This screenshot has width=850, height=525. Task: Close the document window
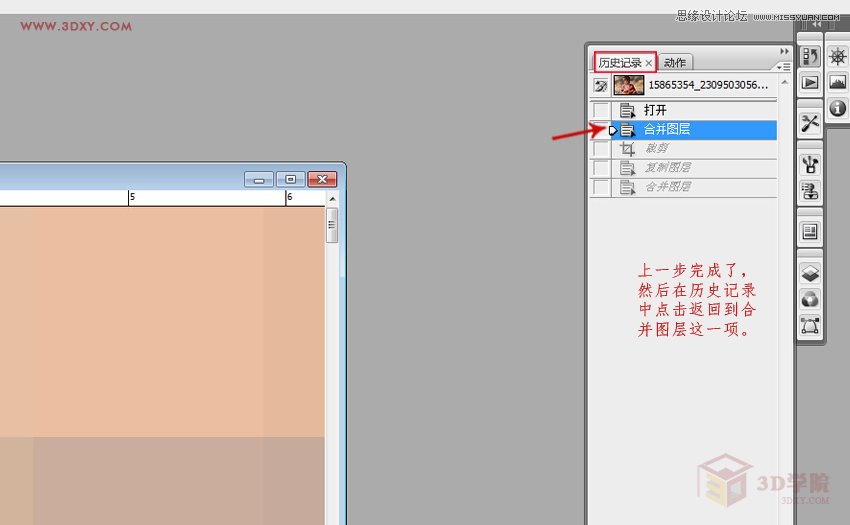[x=323, y=180]
